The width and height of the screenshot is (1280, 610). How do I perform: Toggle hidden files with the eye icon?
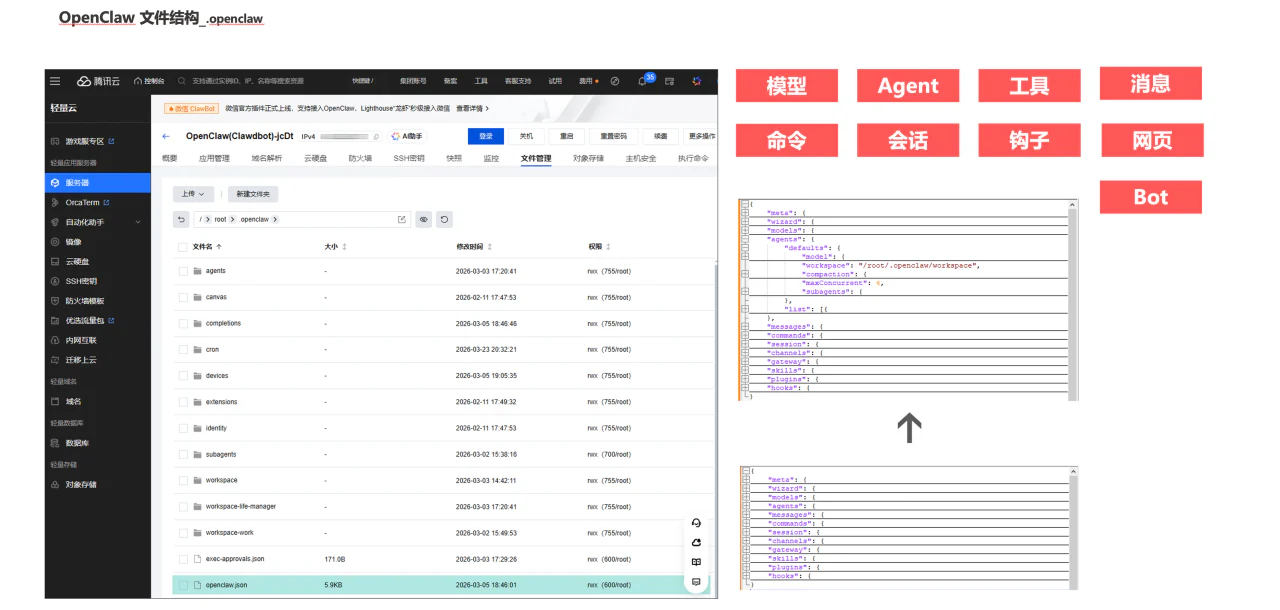click(x=424, y=219)
